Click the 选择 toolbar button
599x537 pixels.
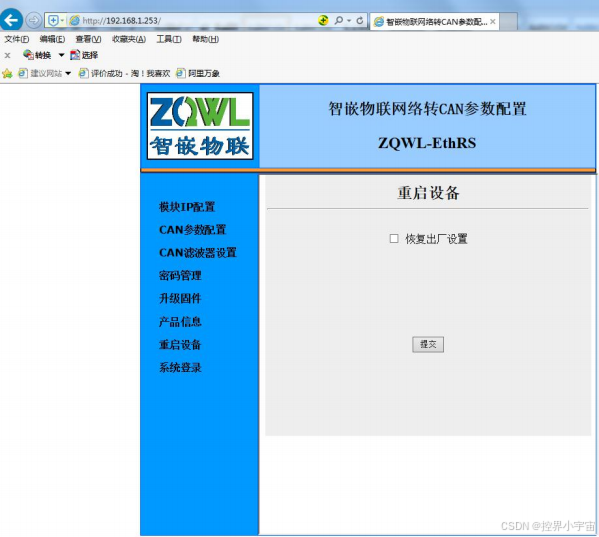[x=84, y=55]
